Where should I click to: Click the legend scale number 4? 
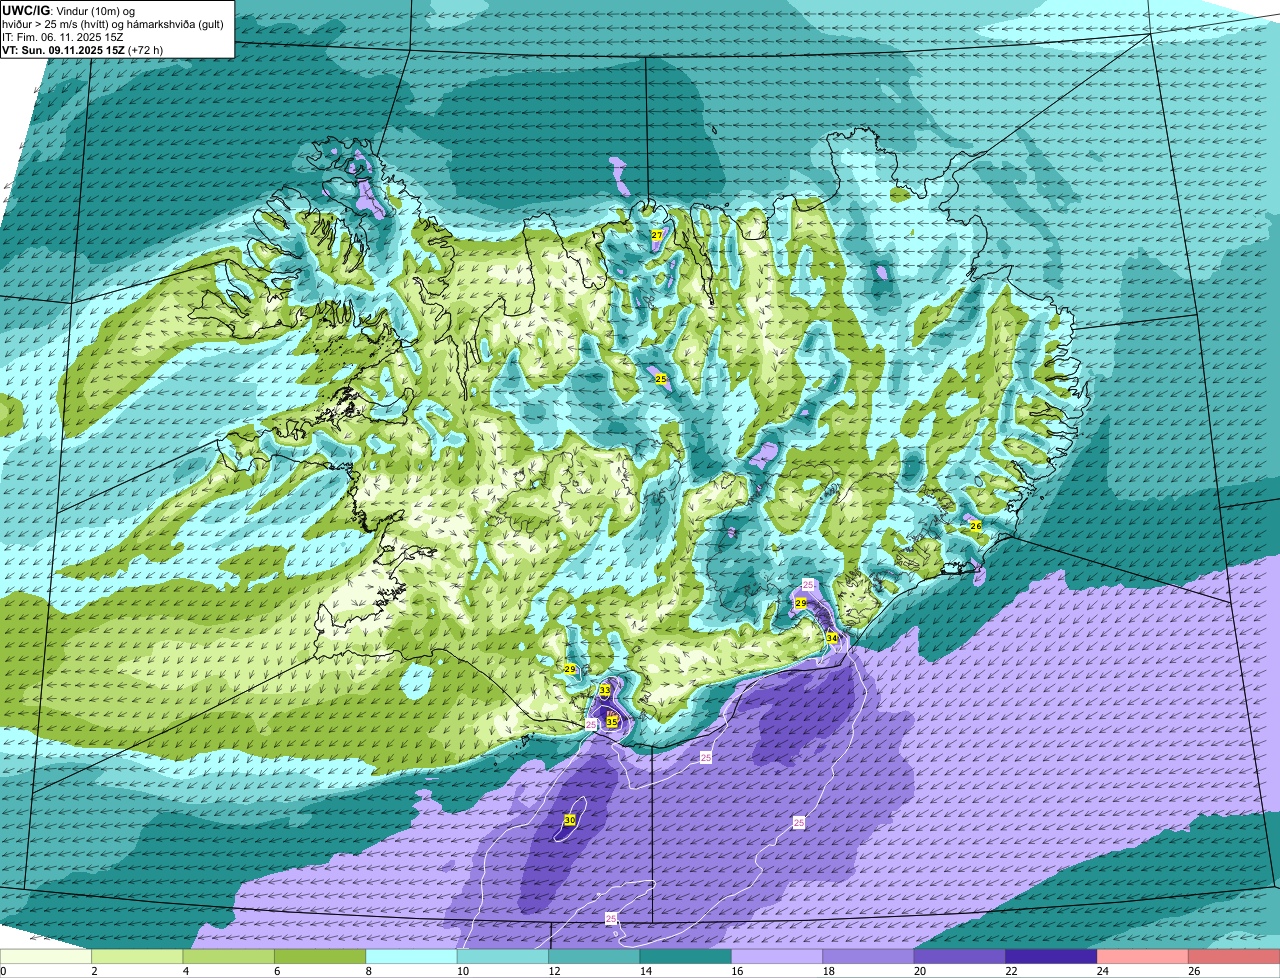tap(185, 971)
